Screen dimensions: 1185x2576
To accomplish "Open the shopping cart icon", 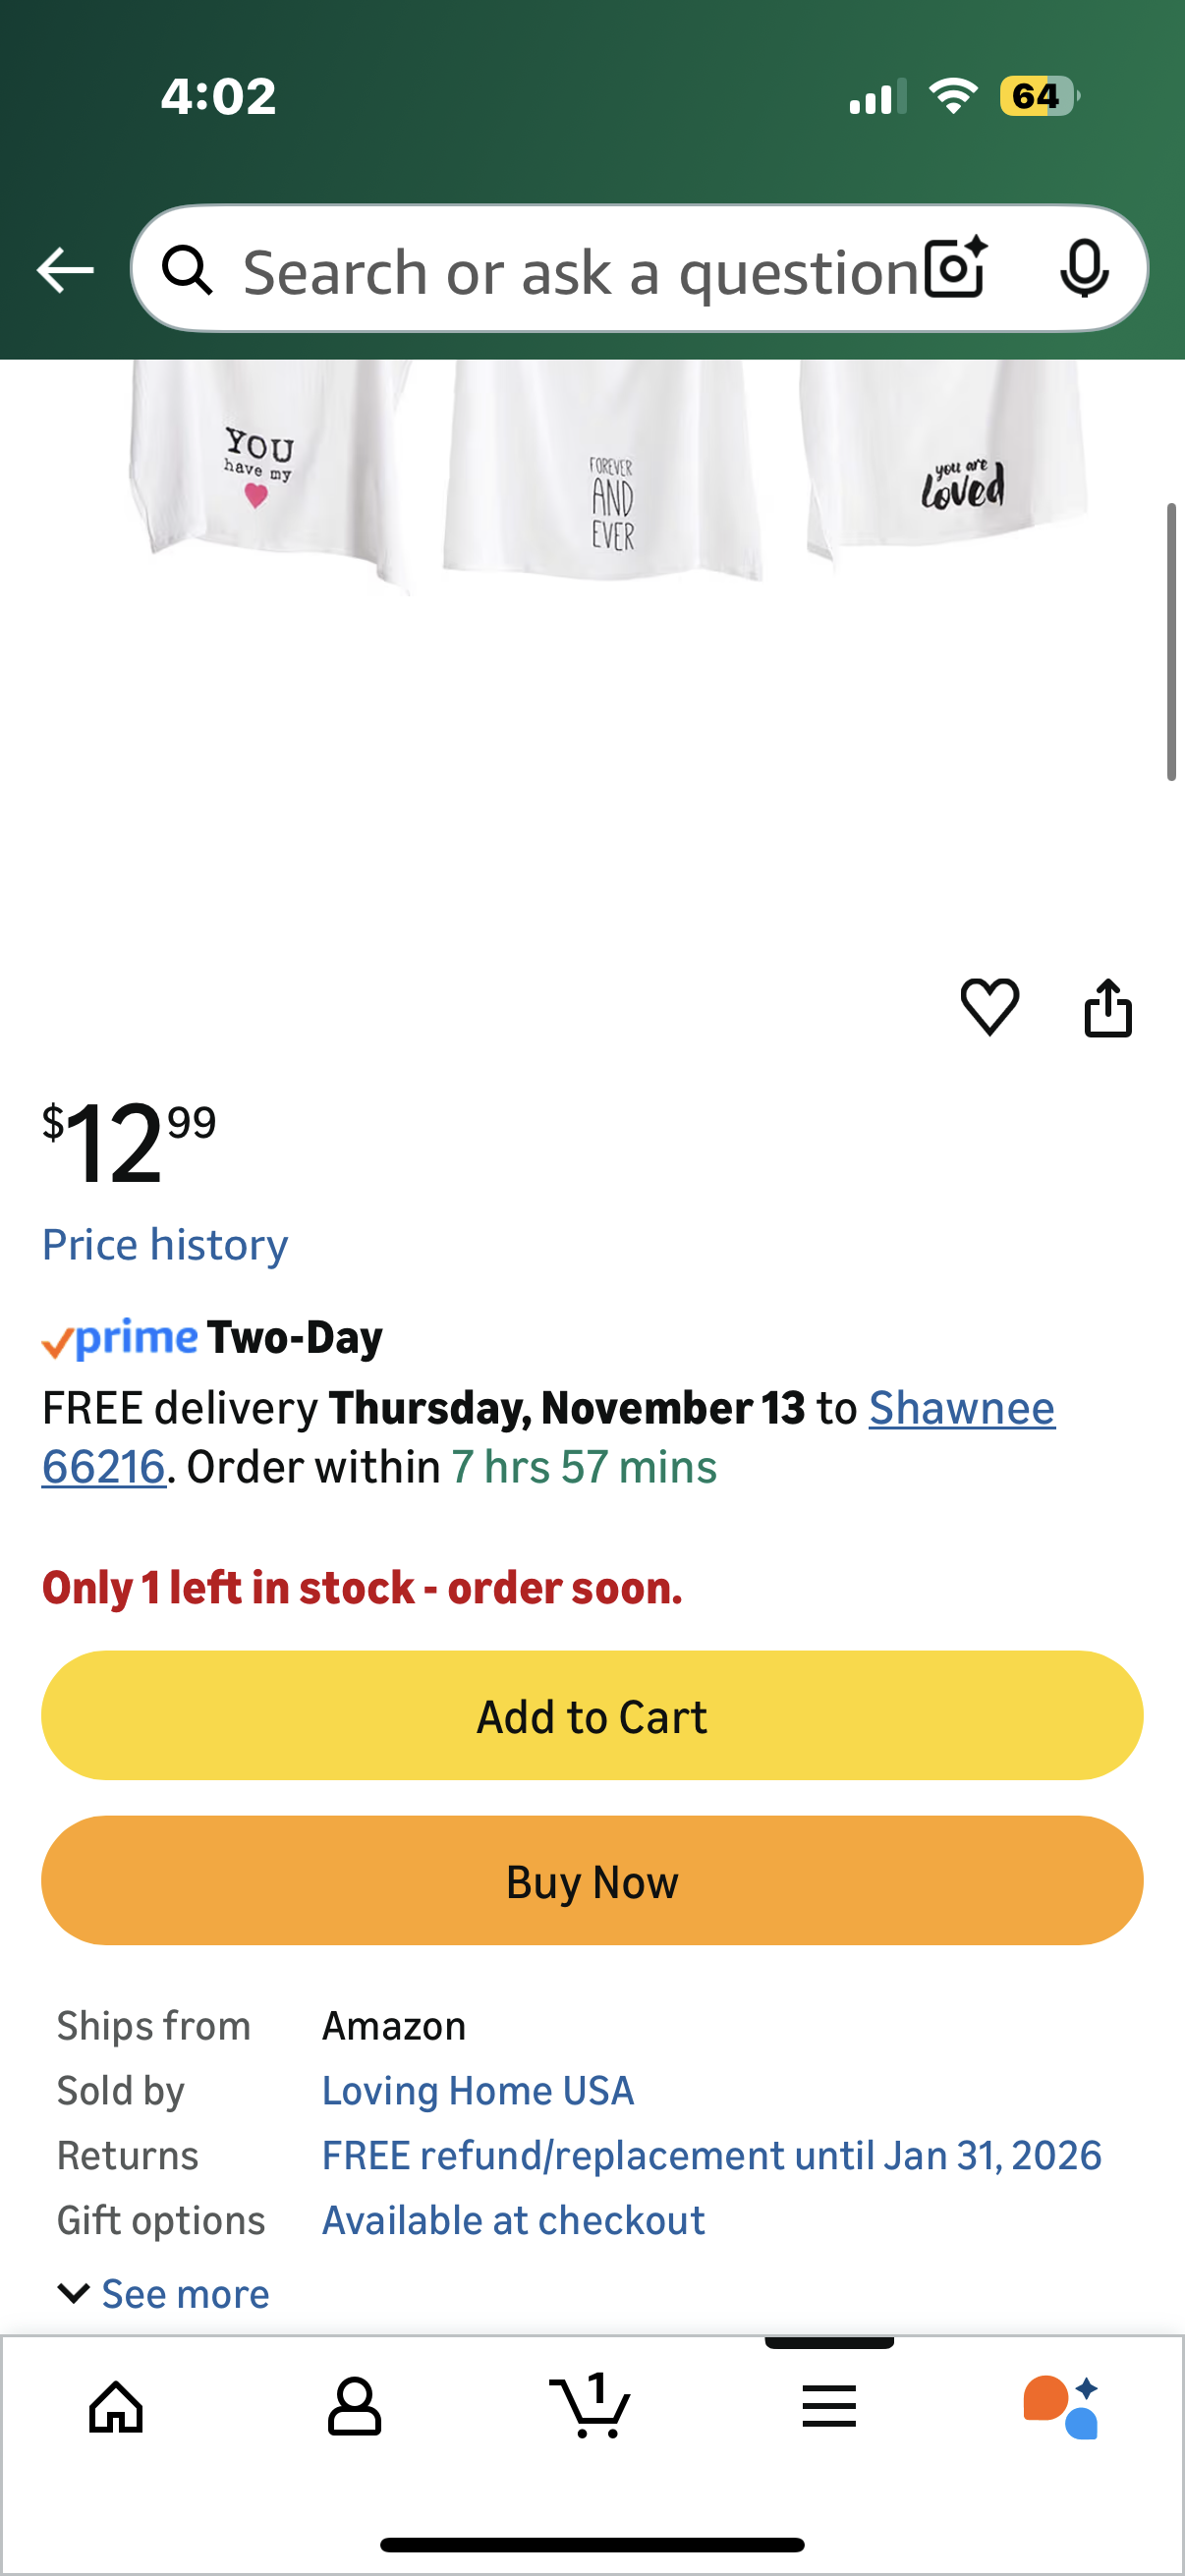I will pyautogui.click(x=591, y=2406).
